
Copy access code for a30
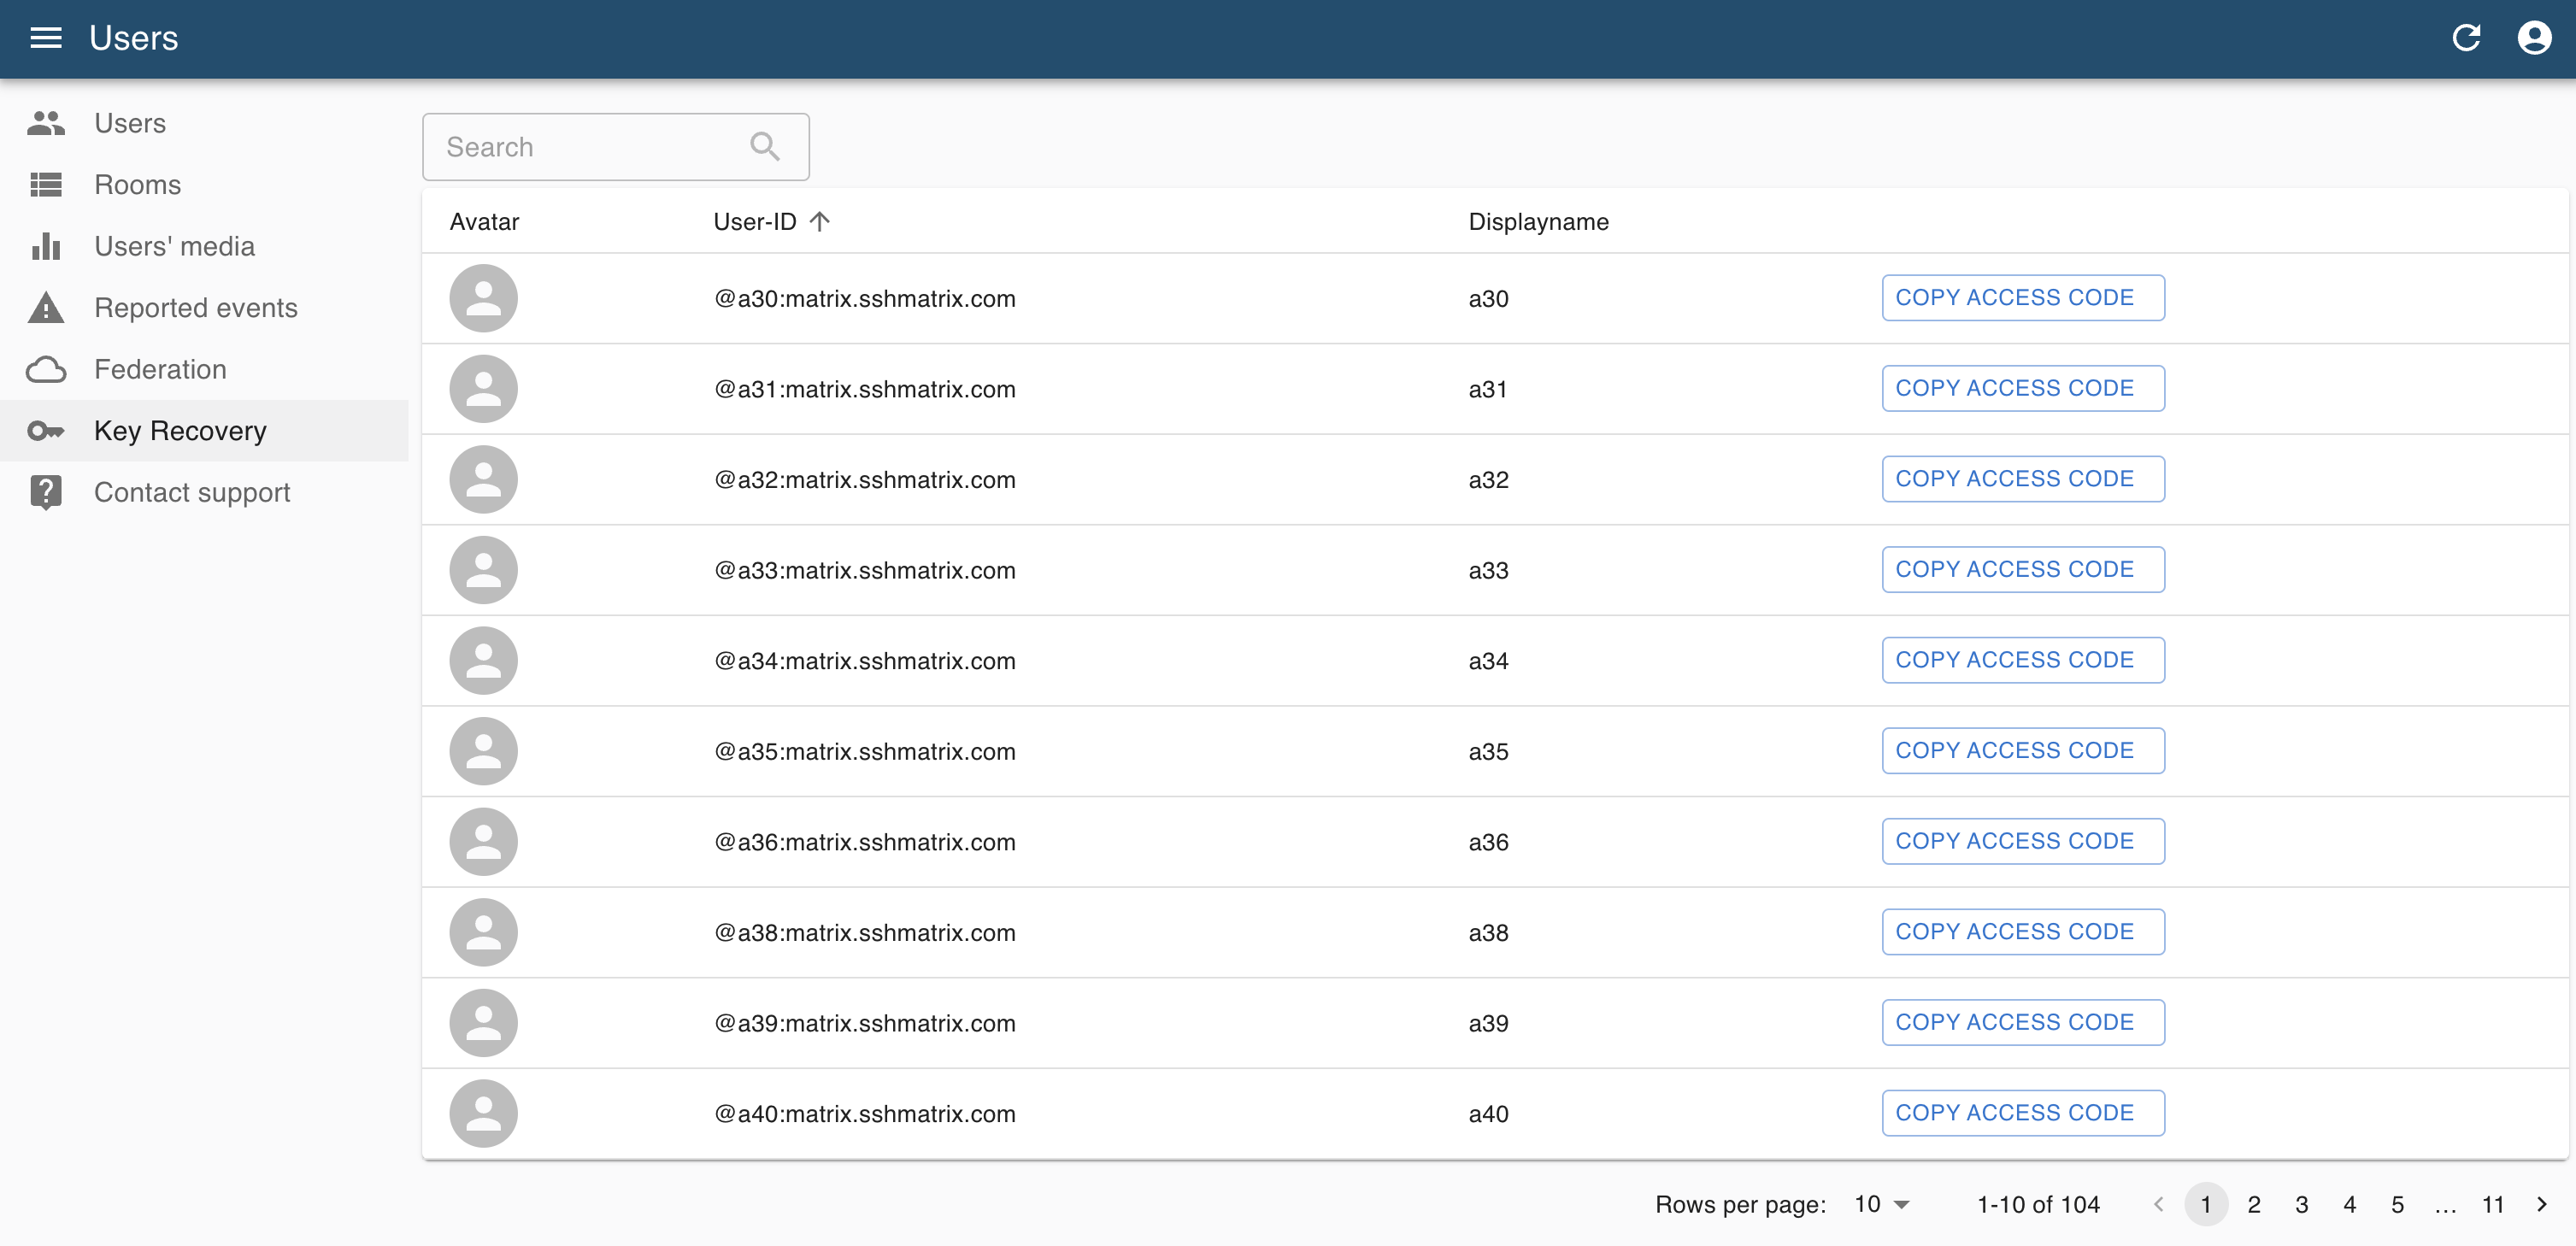pyautogui.click(x=2022, y=298)
